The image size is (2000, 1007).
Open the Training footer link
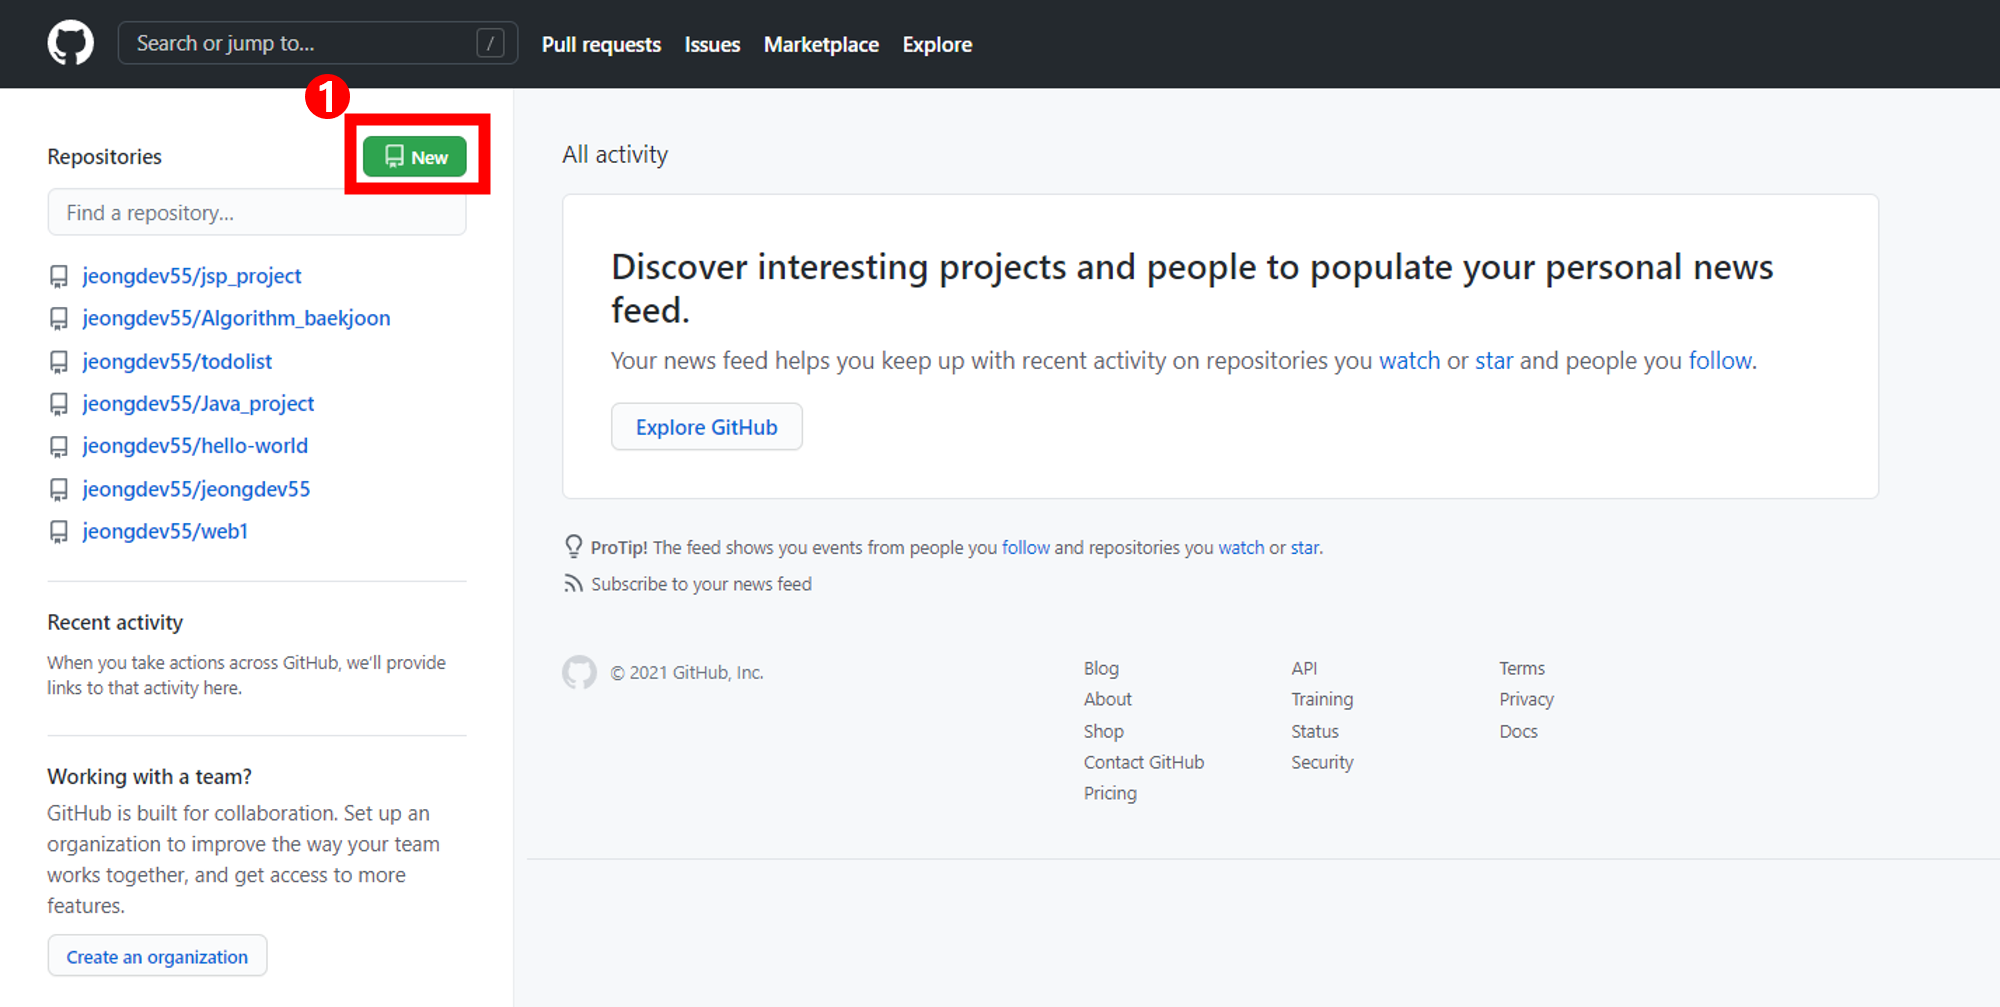[1322, 699]
